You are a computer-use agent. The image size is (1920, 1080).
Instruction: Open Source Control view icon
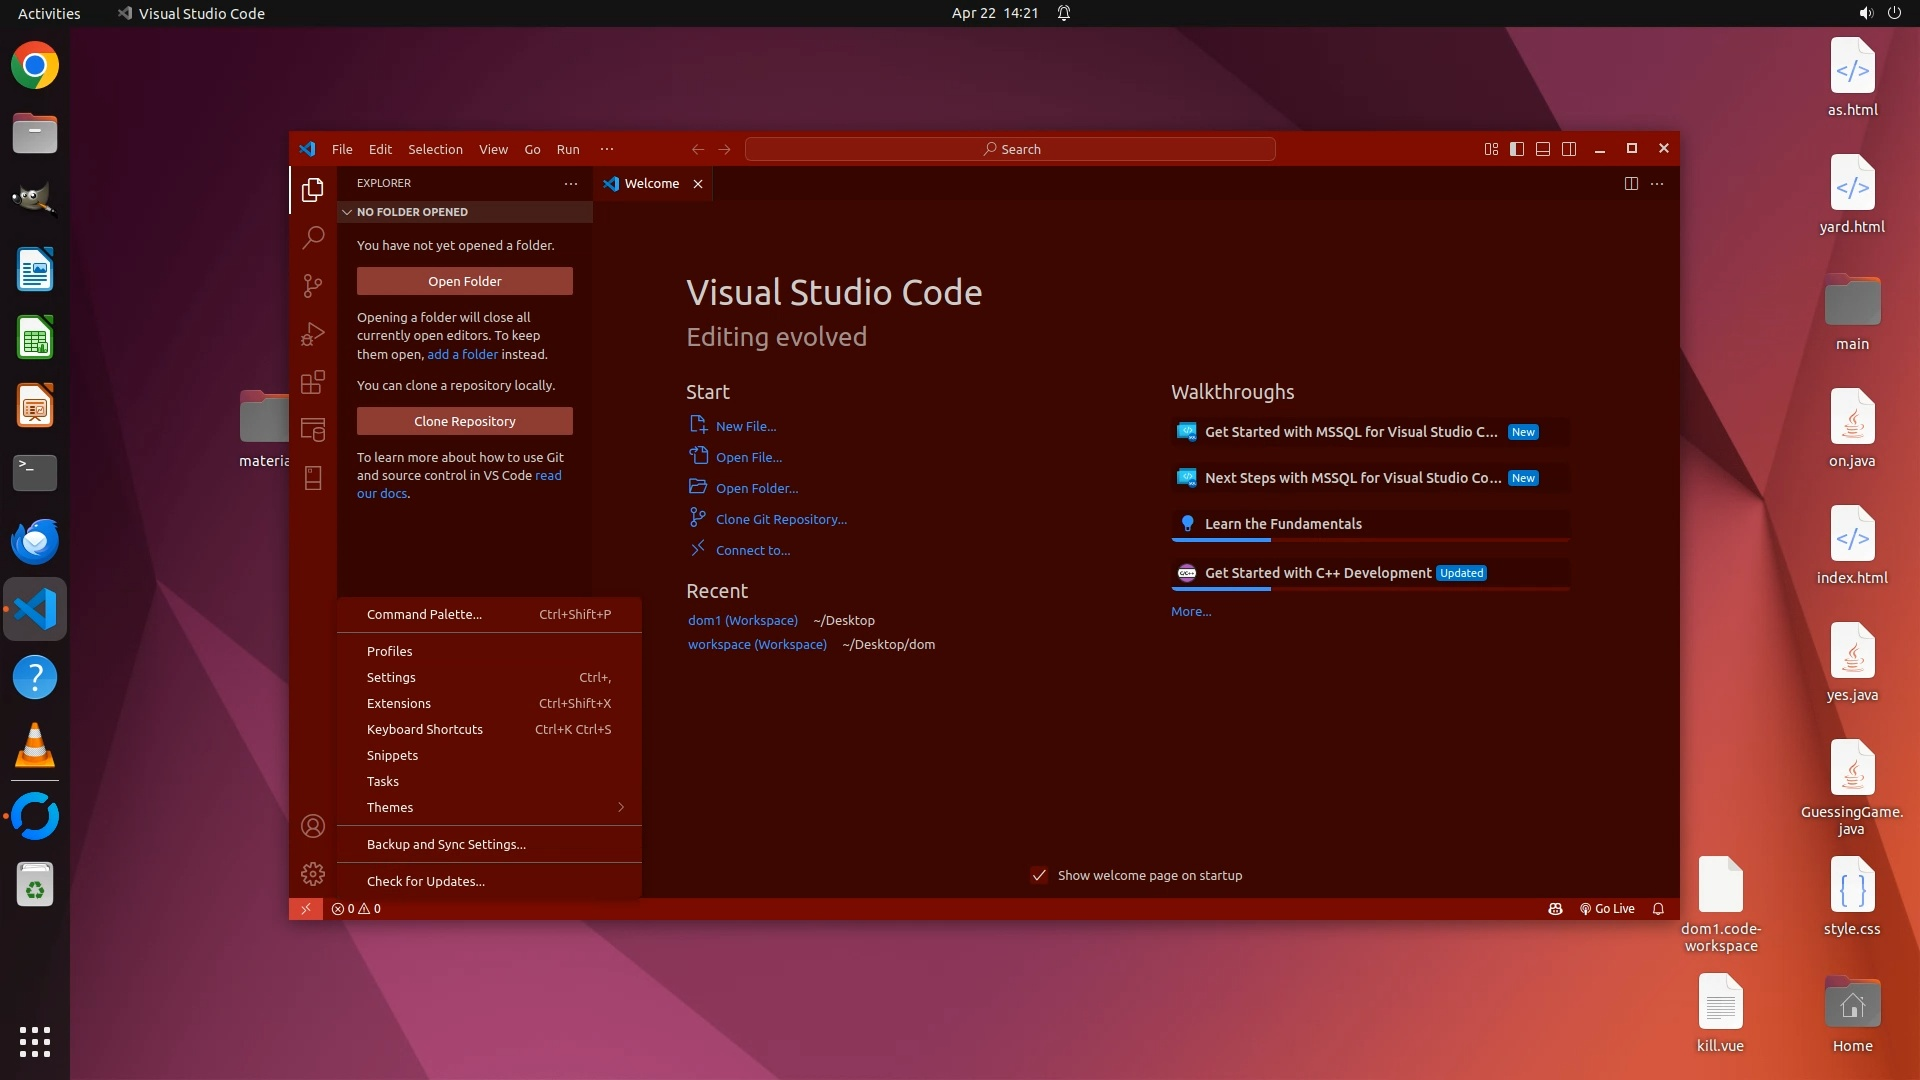coord(313,286)
